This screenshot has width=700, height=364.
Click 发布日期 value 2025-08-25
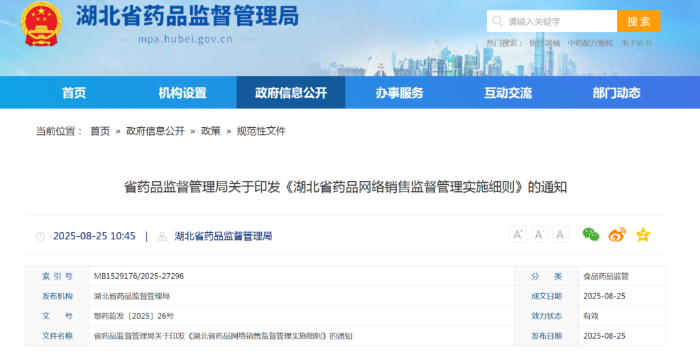[604, 336]
